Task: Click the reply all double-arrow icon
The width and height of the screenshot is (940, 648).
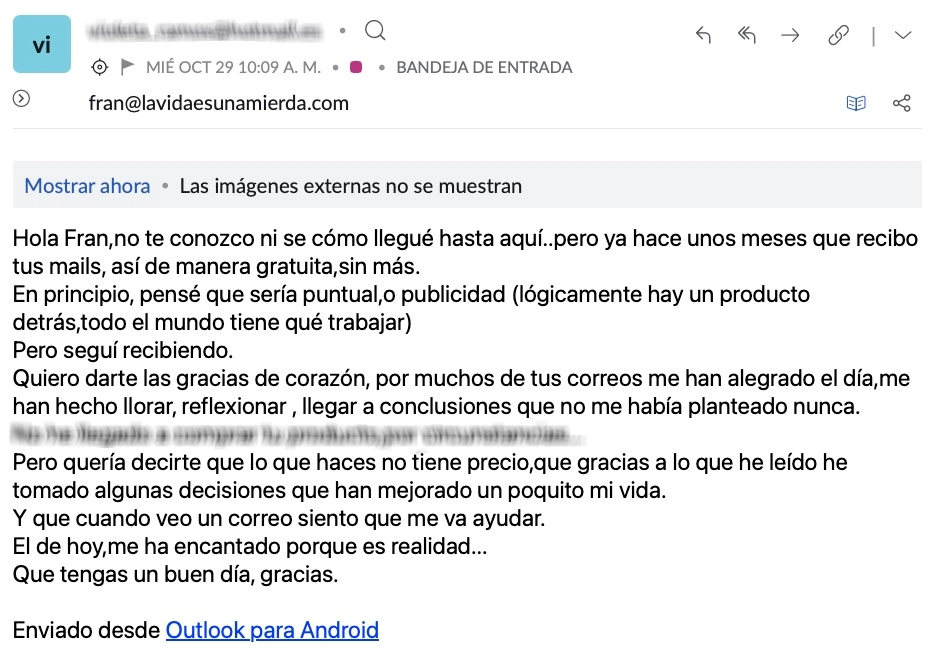Action: pyautogui.click(x=746, y=35)
